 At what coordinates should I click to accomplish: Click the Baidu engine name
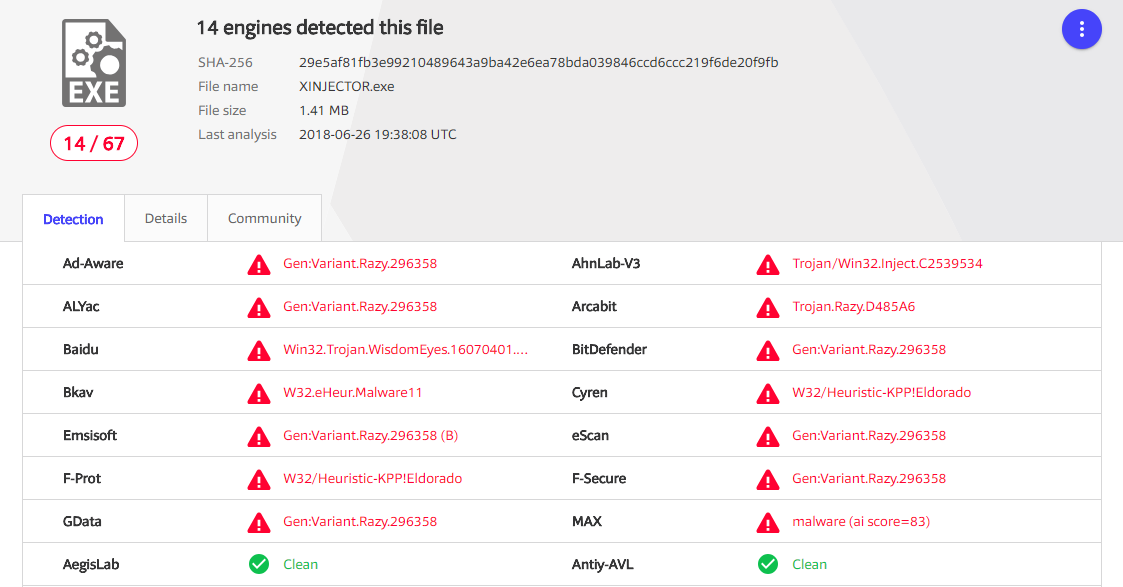(x=80, y=349)
